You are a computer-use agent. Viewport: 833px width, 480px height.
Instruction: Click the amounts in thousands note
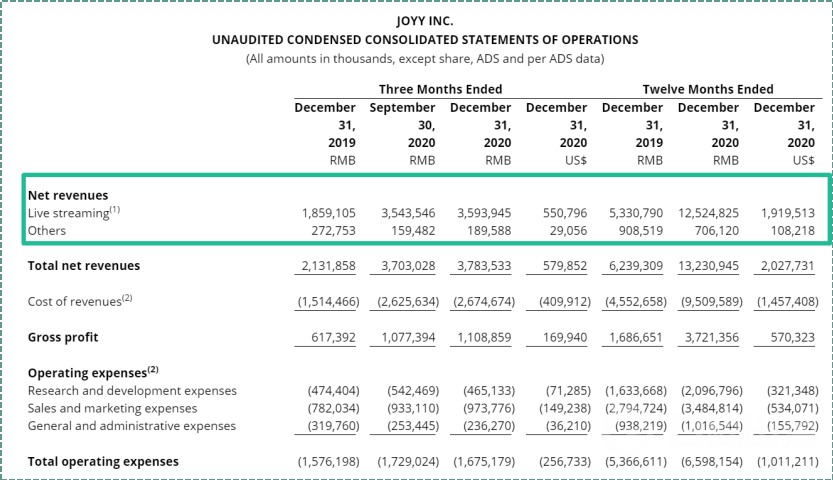tap(425, 59)
